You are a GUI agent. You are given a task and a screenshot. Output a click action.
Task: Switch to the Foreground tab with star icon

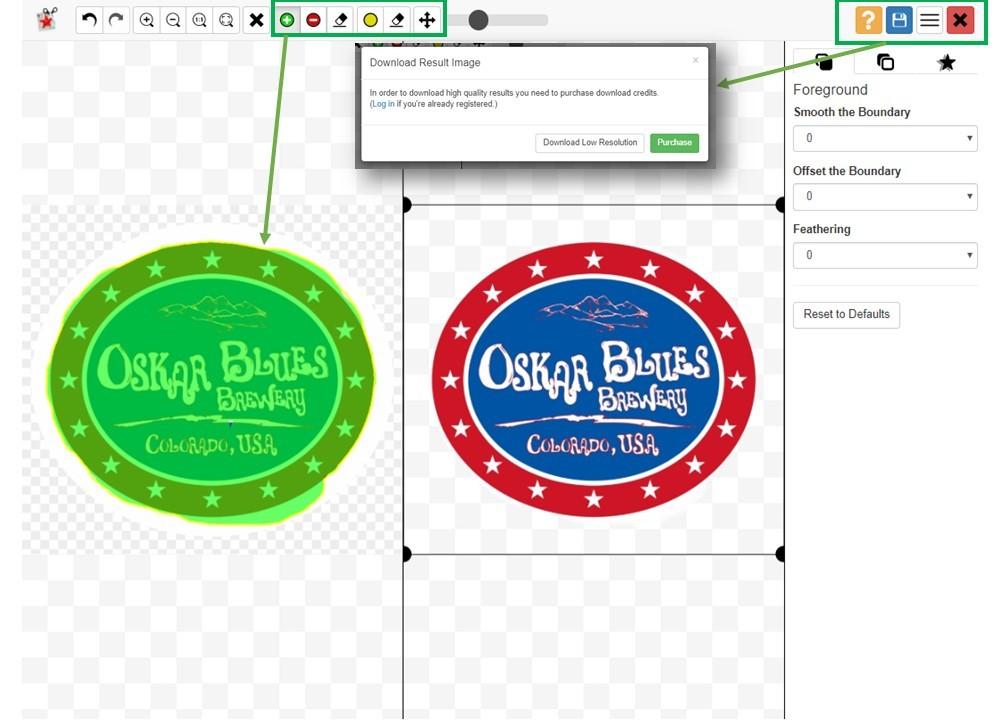click(x=947, y=62)
